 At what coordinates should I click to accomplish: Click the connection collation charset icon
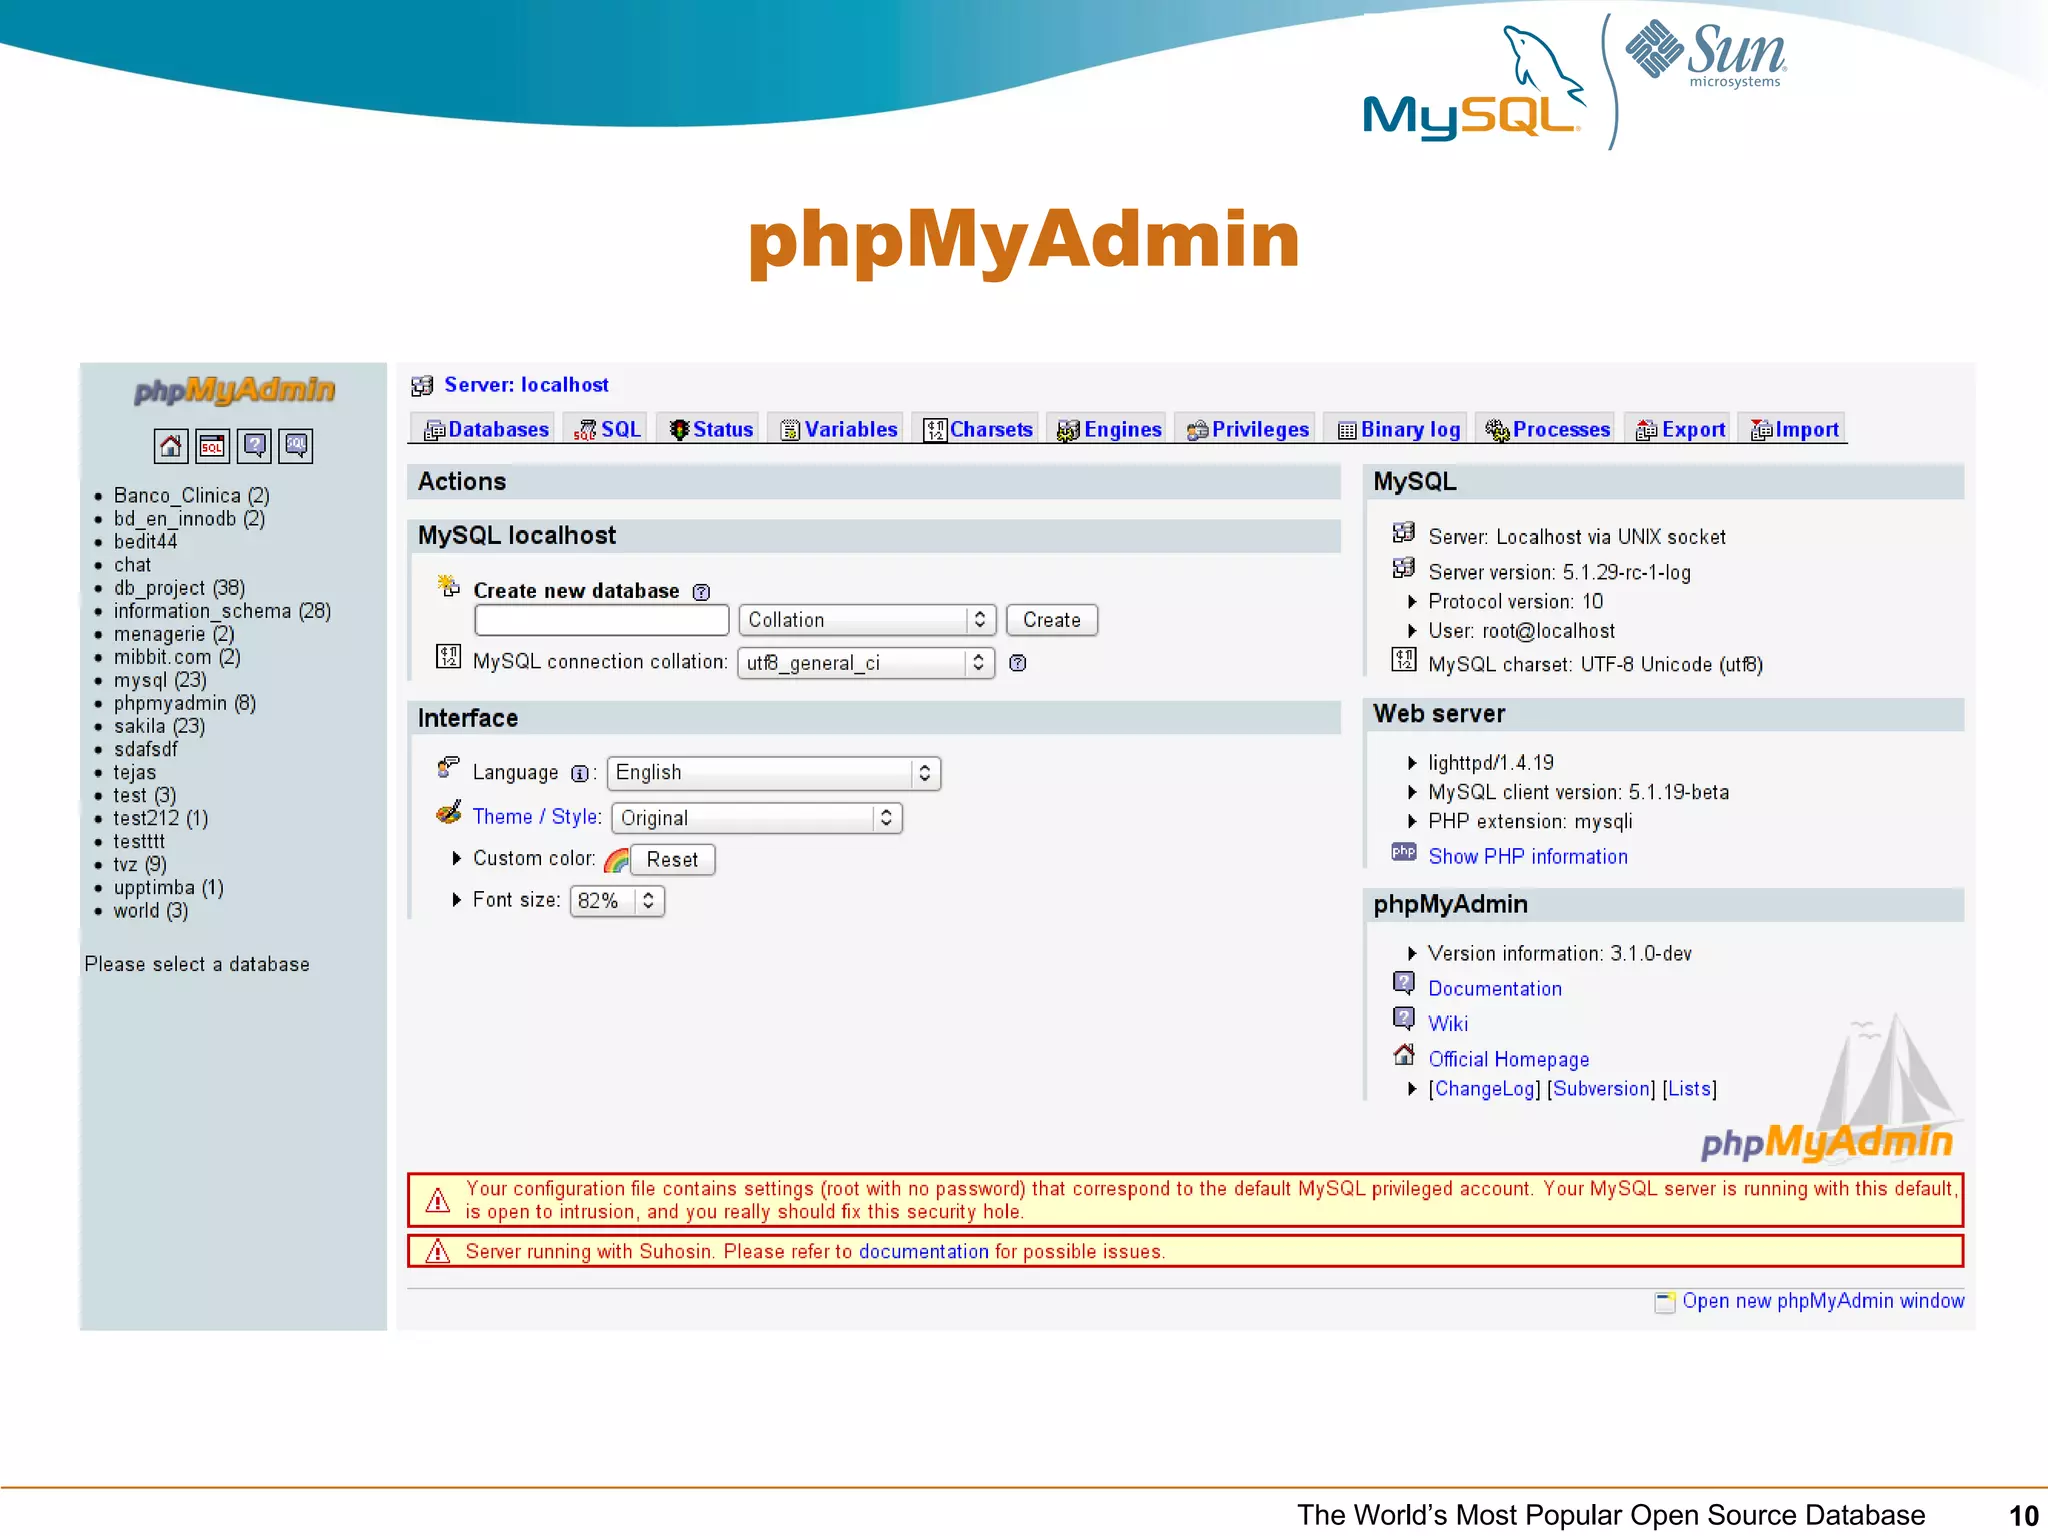point(449,657)
